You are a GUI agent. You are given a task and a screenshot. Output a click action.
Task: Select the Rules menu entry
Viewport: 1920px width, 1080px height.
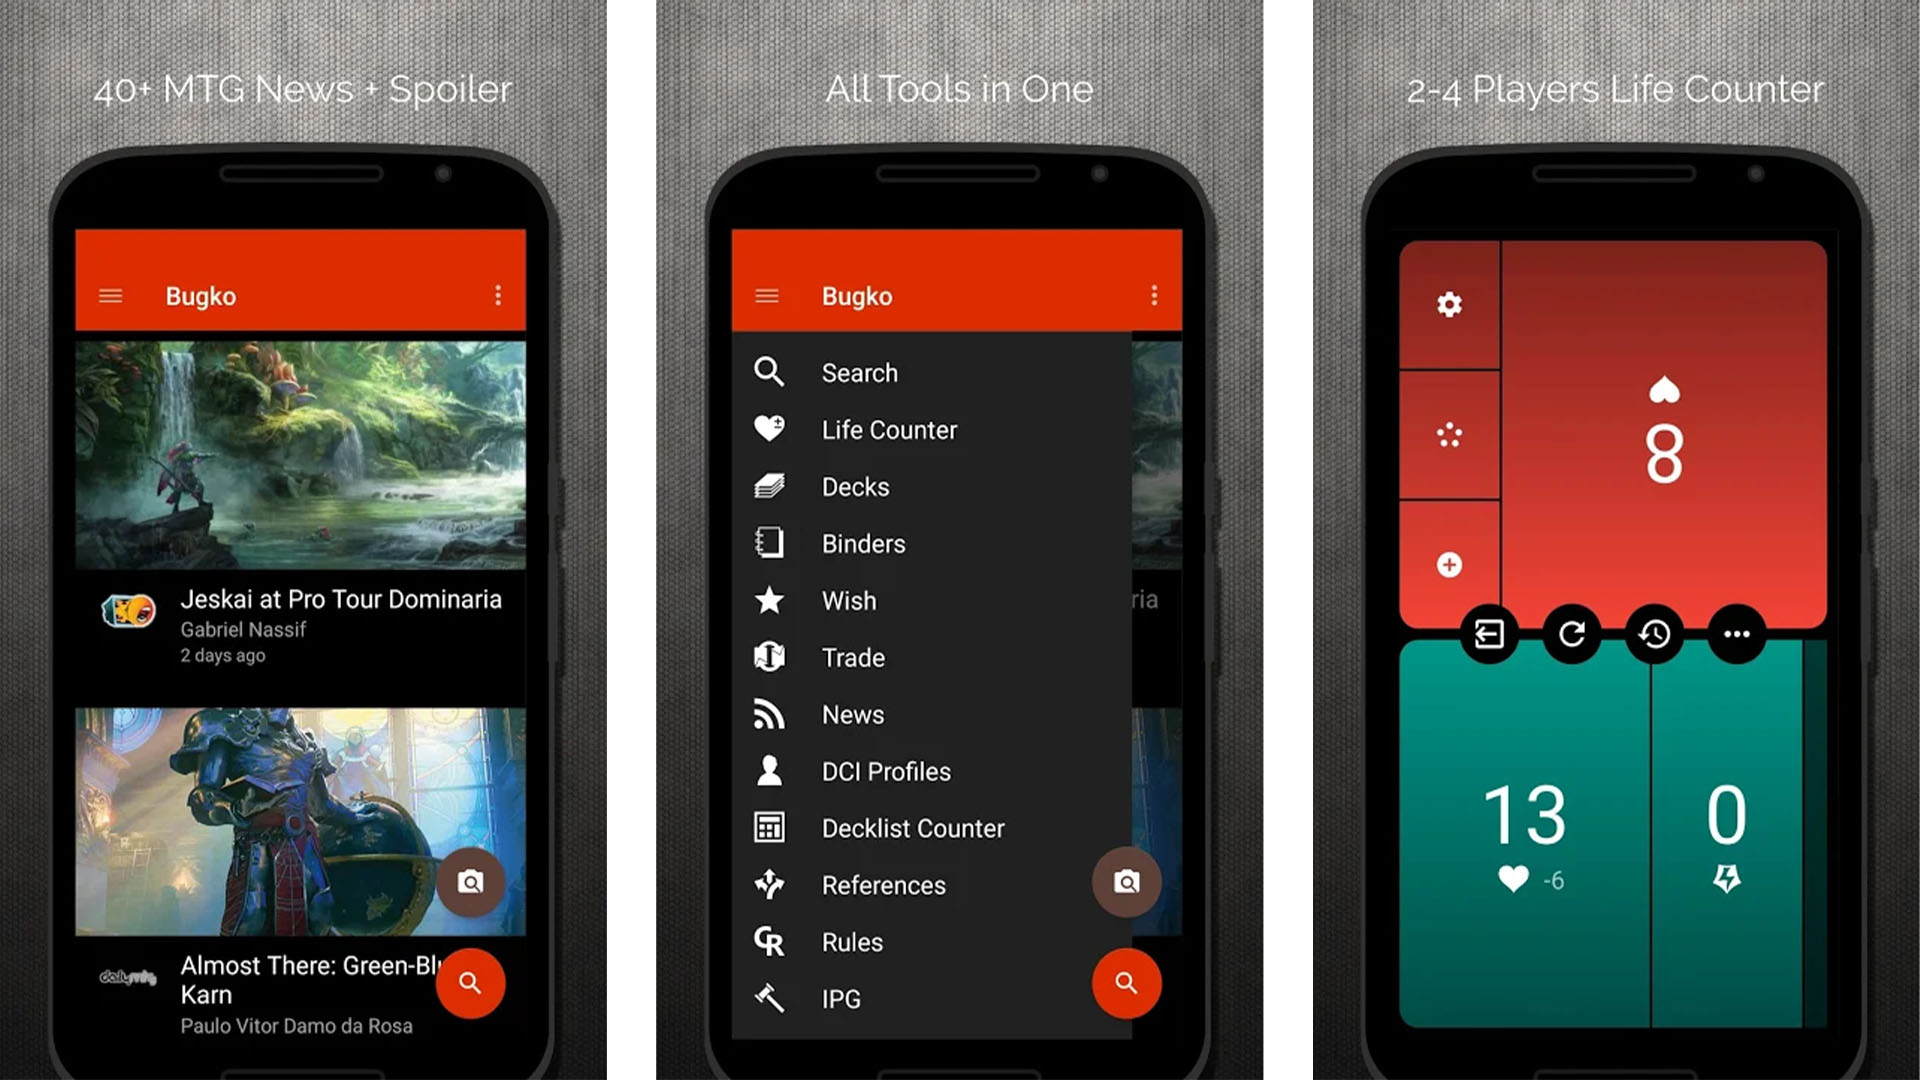(853, 940)
